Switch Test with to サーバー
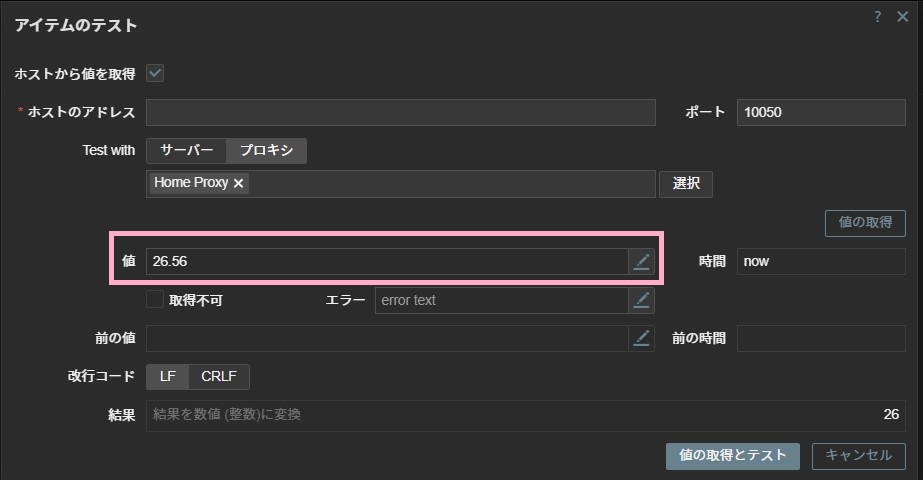 (x=187, y=150)
